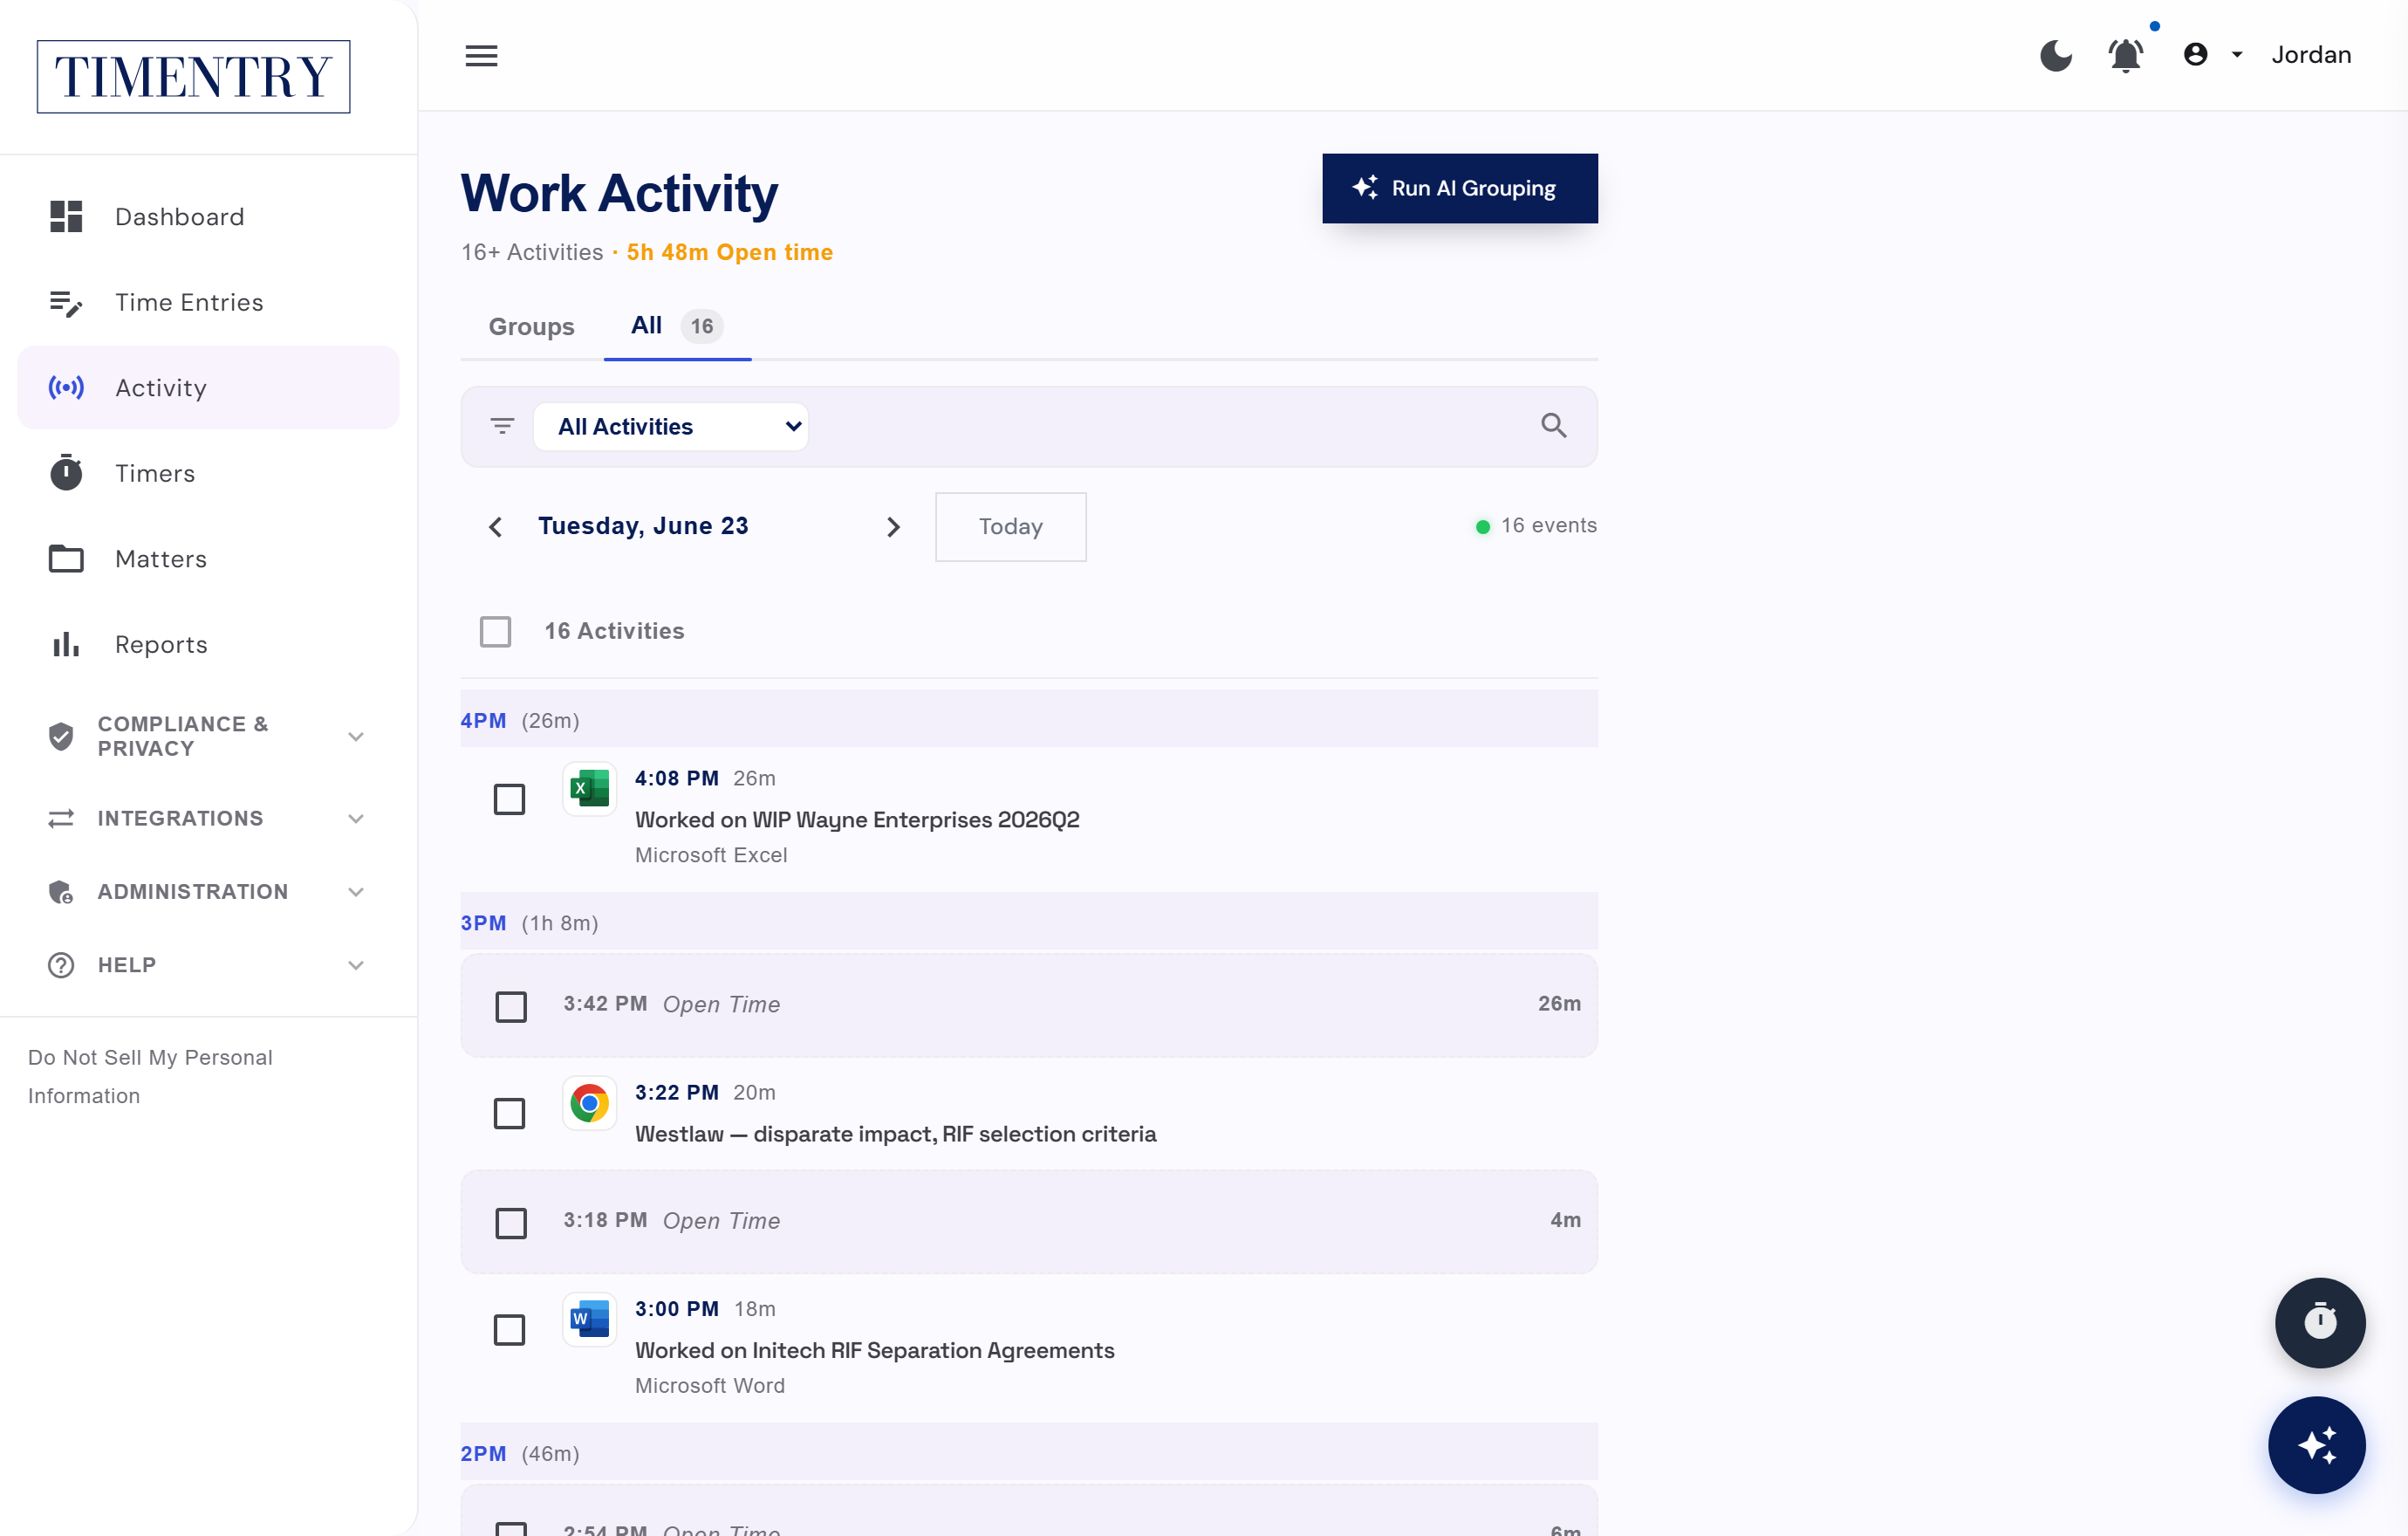The height and width of the screenshot is (1536, 2408).
Task: Click the 2PM hour header
Action: tap(1029, 1453)
